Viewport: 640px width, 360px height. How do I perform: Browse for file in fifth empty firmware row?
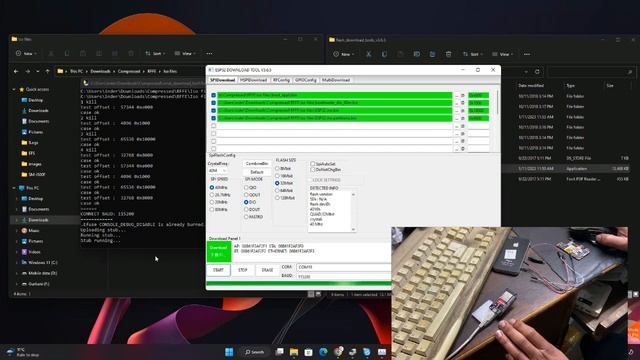457,126
